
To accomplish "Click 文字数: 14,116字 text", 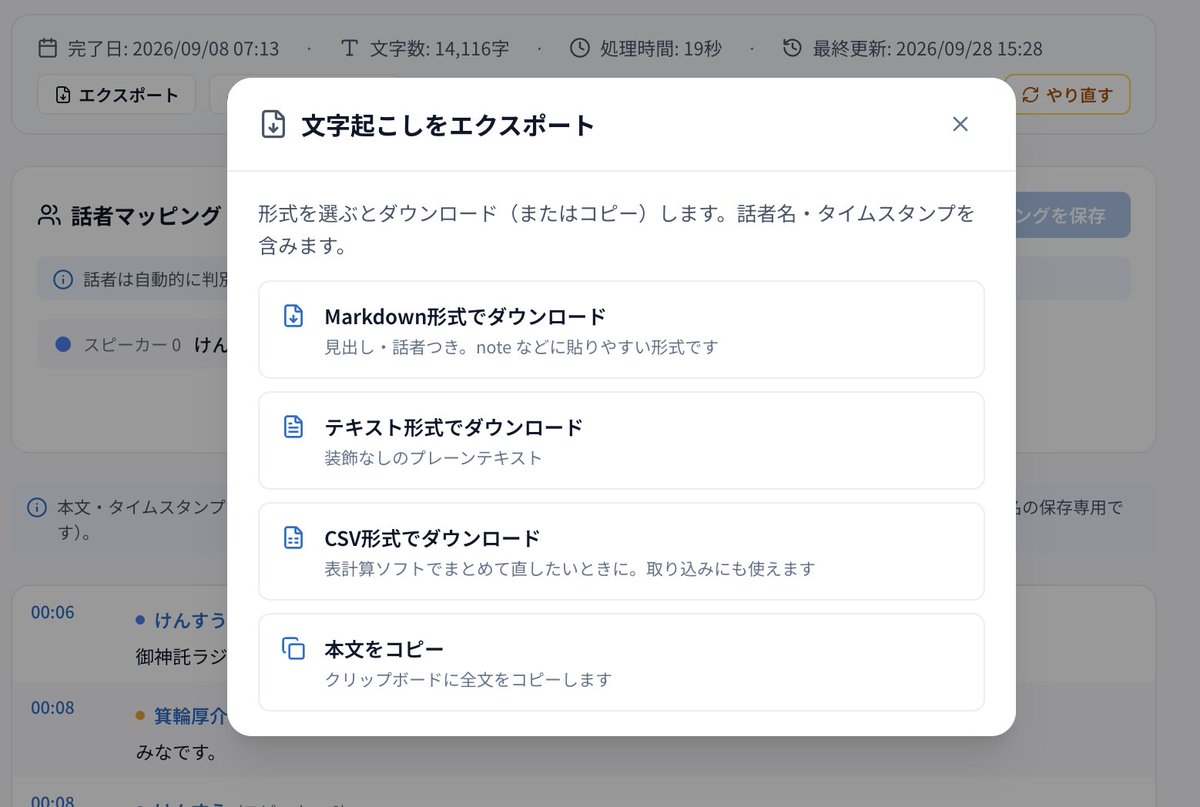I will click(x=440, y=48).
